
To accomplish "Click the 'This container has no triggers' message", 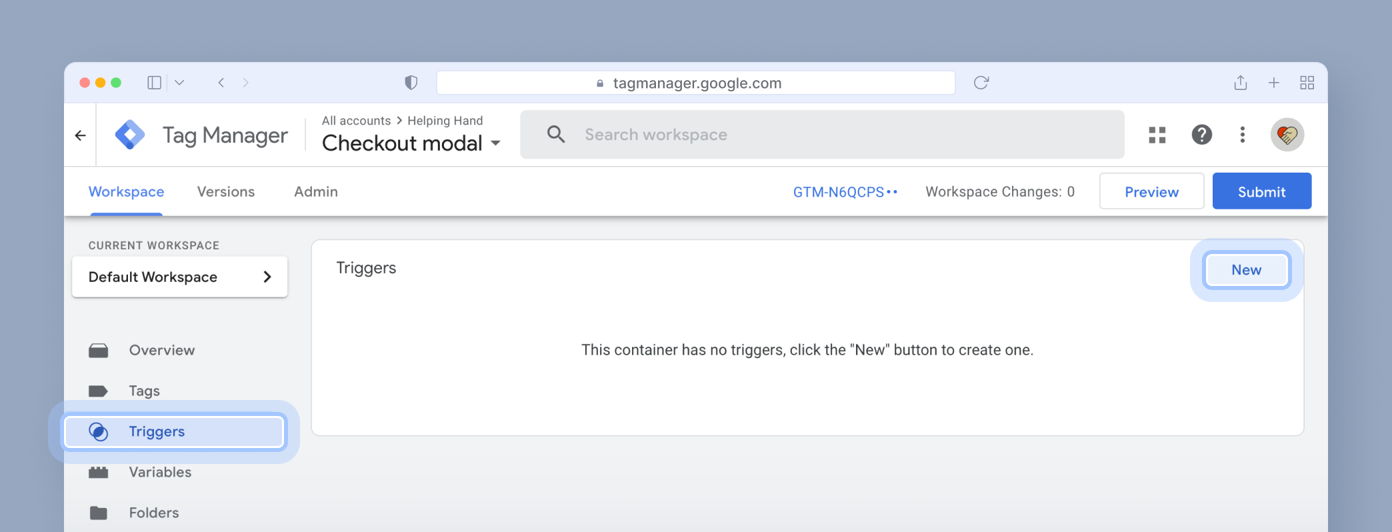I will (x=807, y=350).
